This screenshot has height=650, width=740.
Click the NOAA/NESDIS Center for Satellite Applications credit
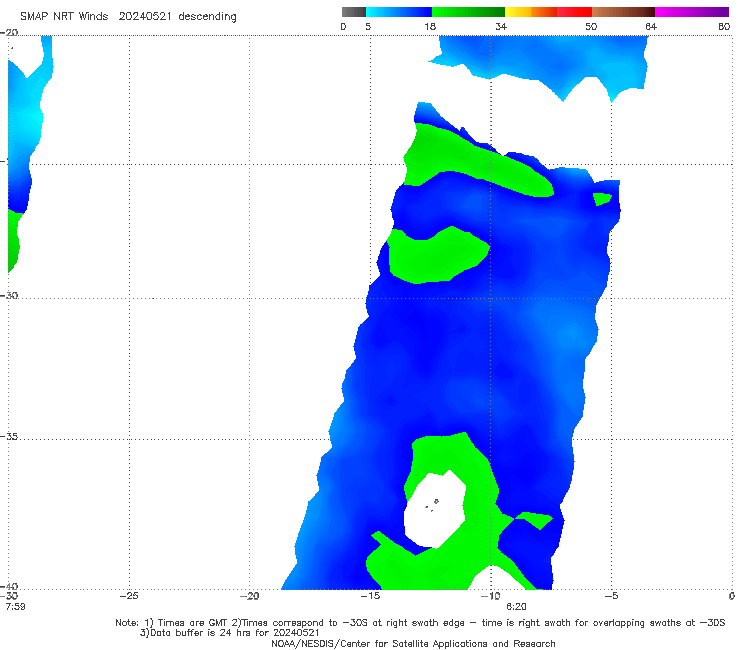(413, 643)
